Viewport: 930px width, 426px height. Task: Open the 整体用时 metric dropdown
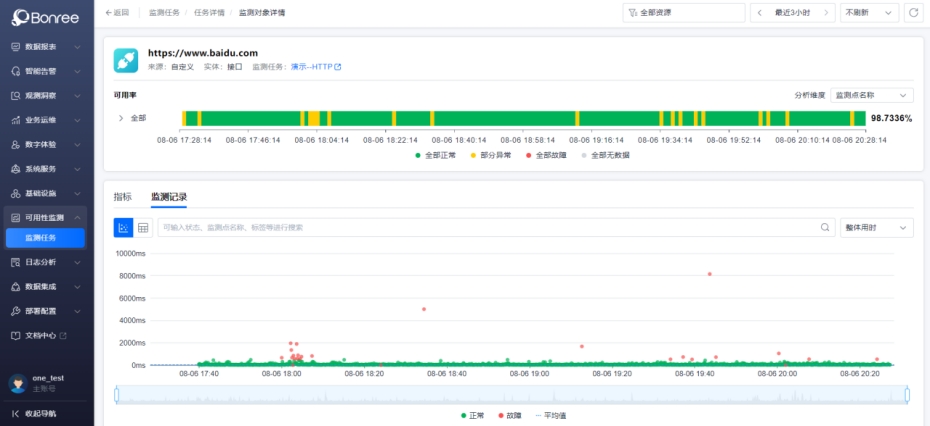[876, 228]
